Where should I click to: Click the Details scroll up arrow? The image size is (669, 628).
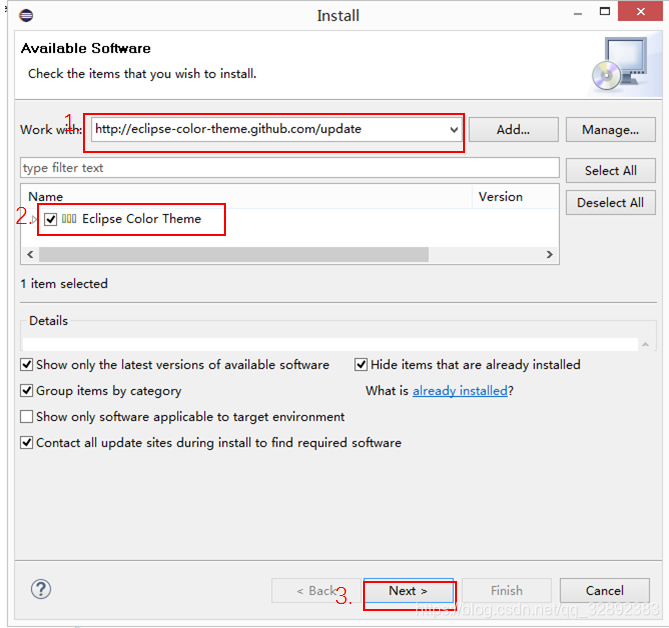point(646,344)
